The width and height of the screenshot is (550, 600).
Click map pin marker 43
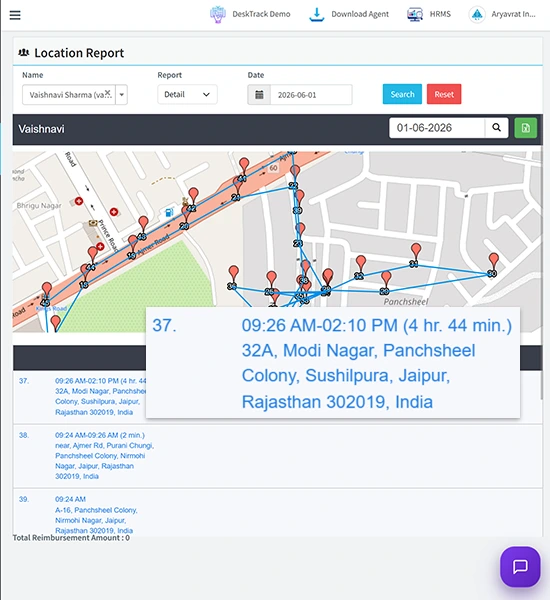143,225
